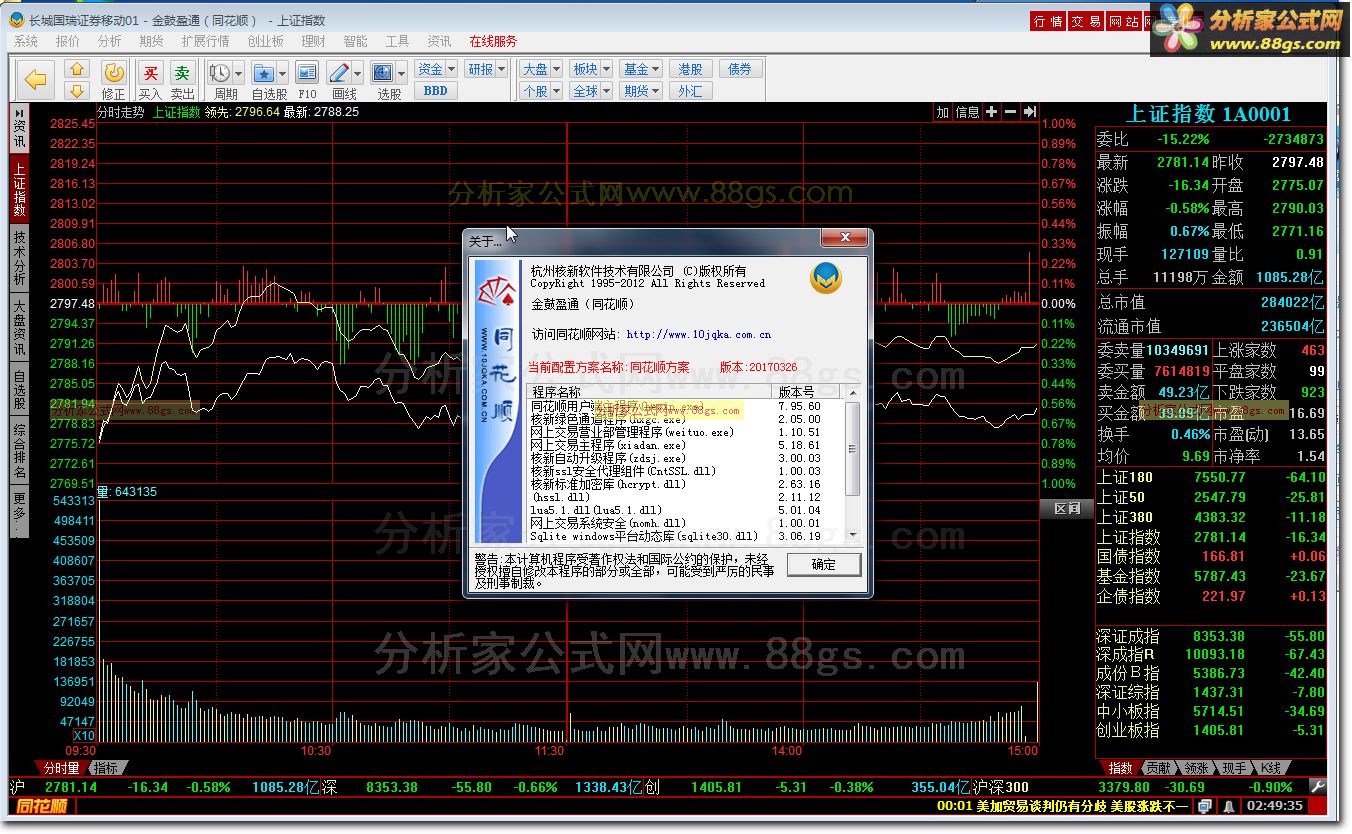
Task: Switch to the 领涨 tab at bottom right
Action: [x=1196, y=768]
